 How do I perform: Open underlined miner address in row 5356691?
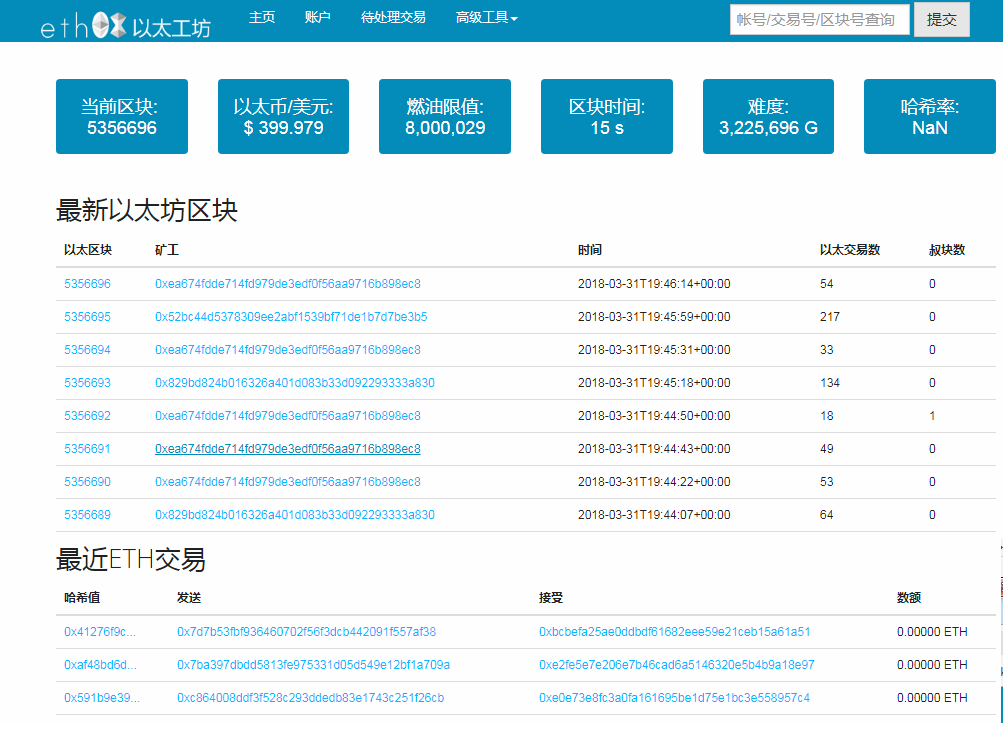tap(288, 449)
